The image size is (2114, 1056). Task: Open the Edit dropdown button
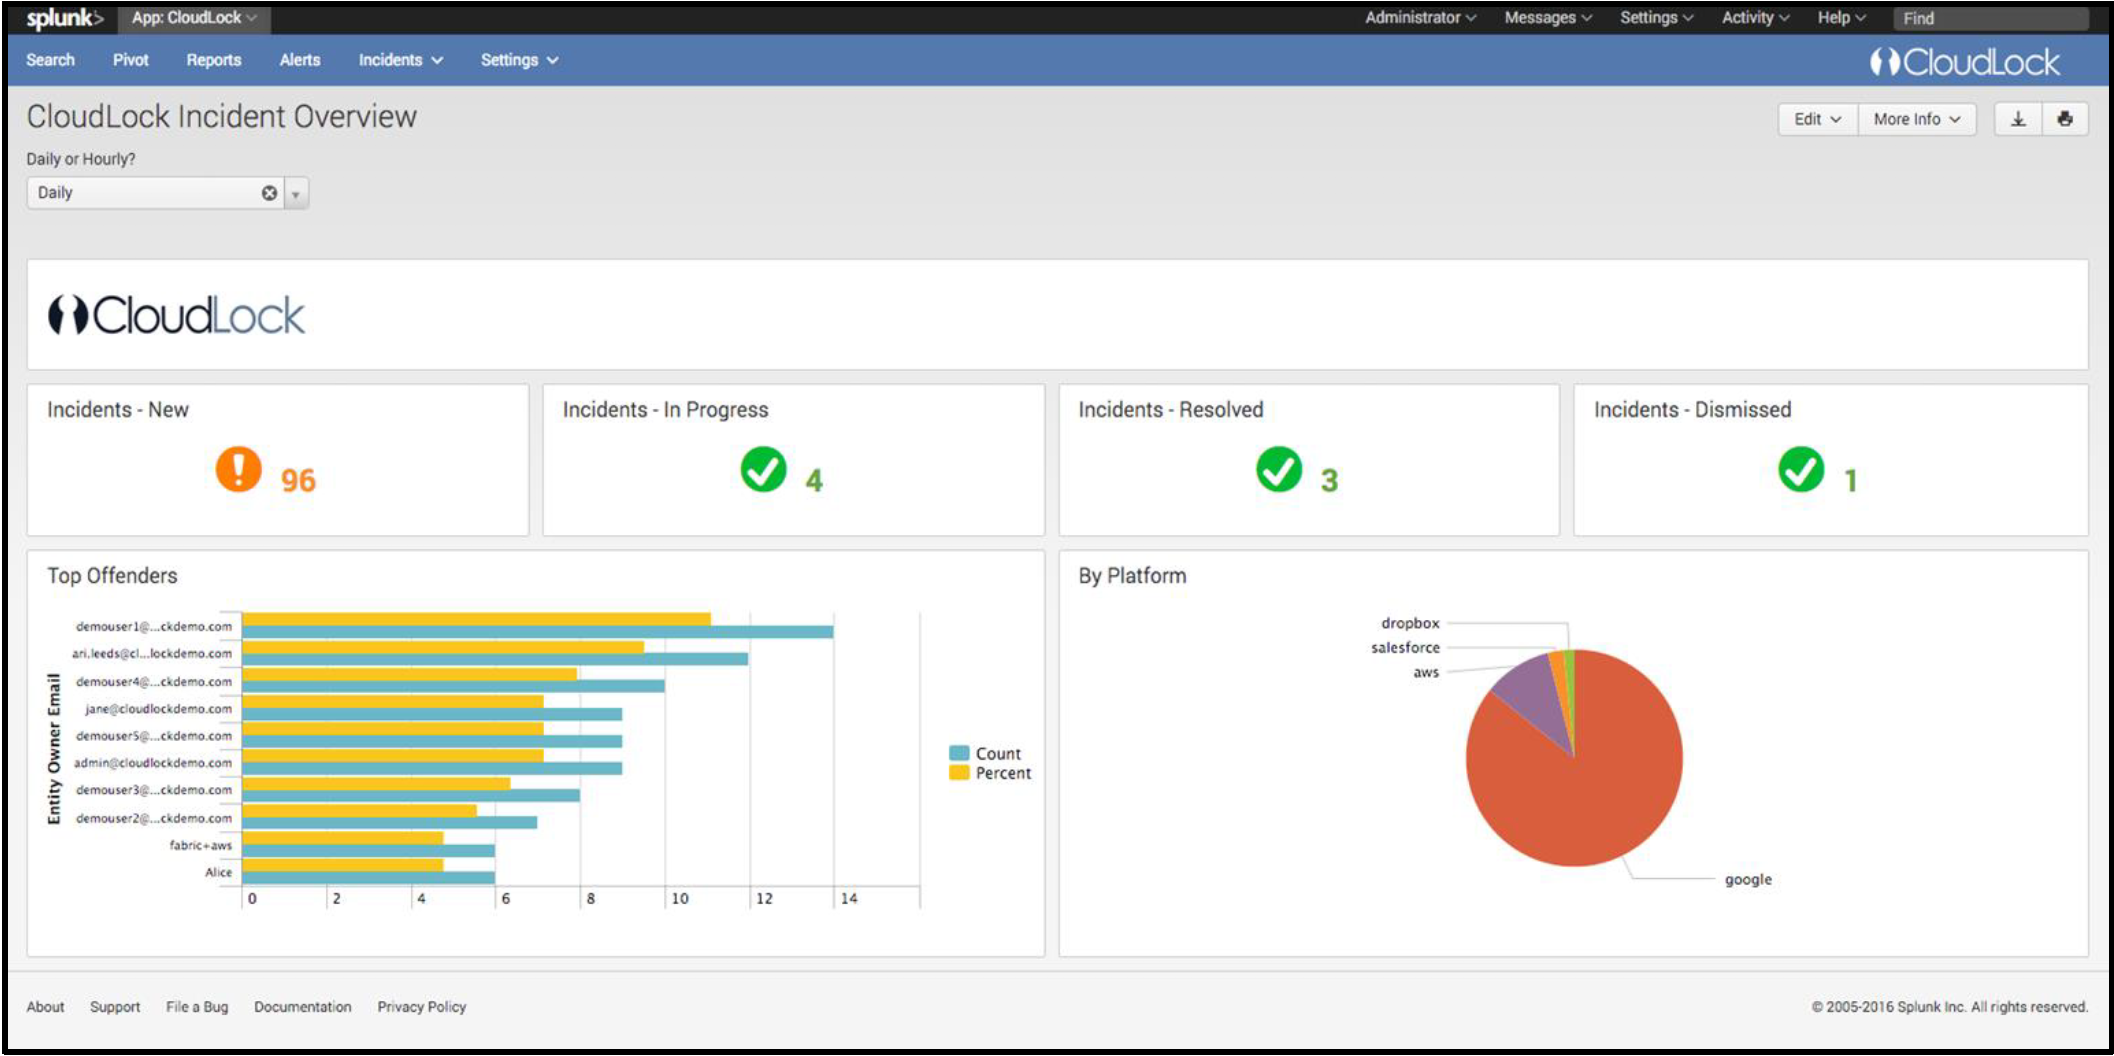click(x=1817, y=119)
